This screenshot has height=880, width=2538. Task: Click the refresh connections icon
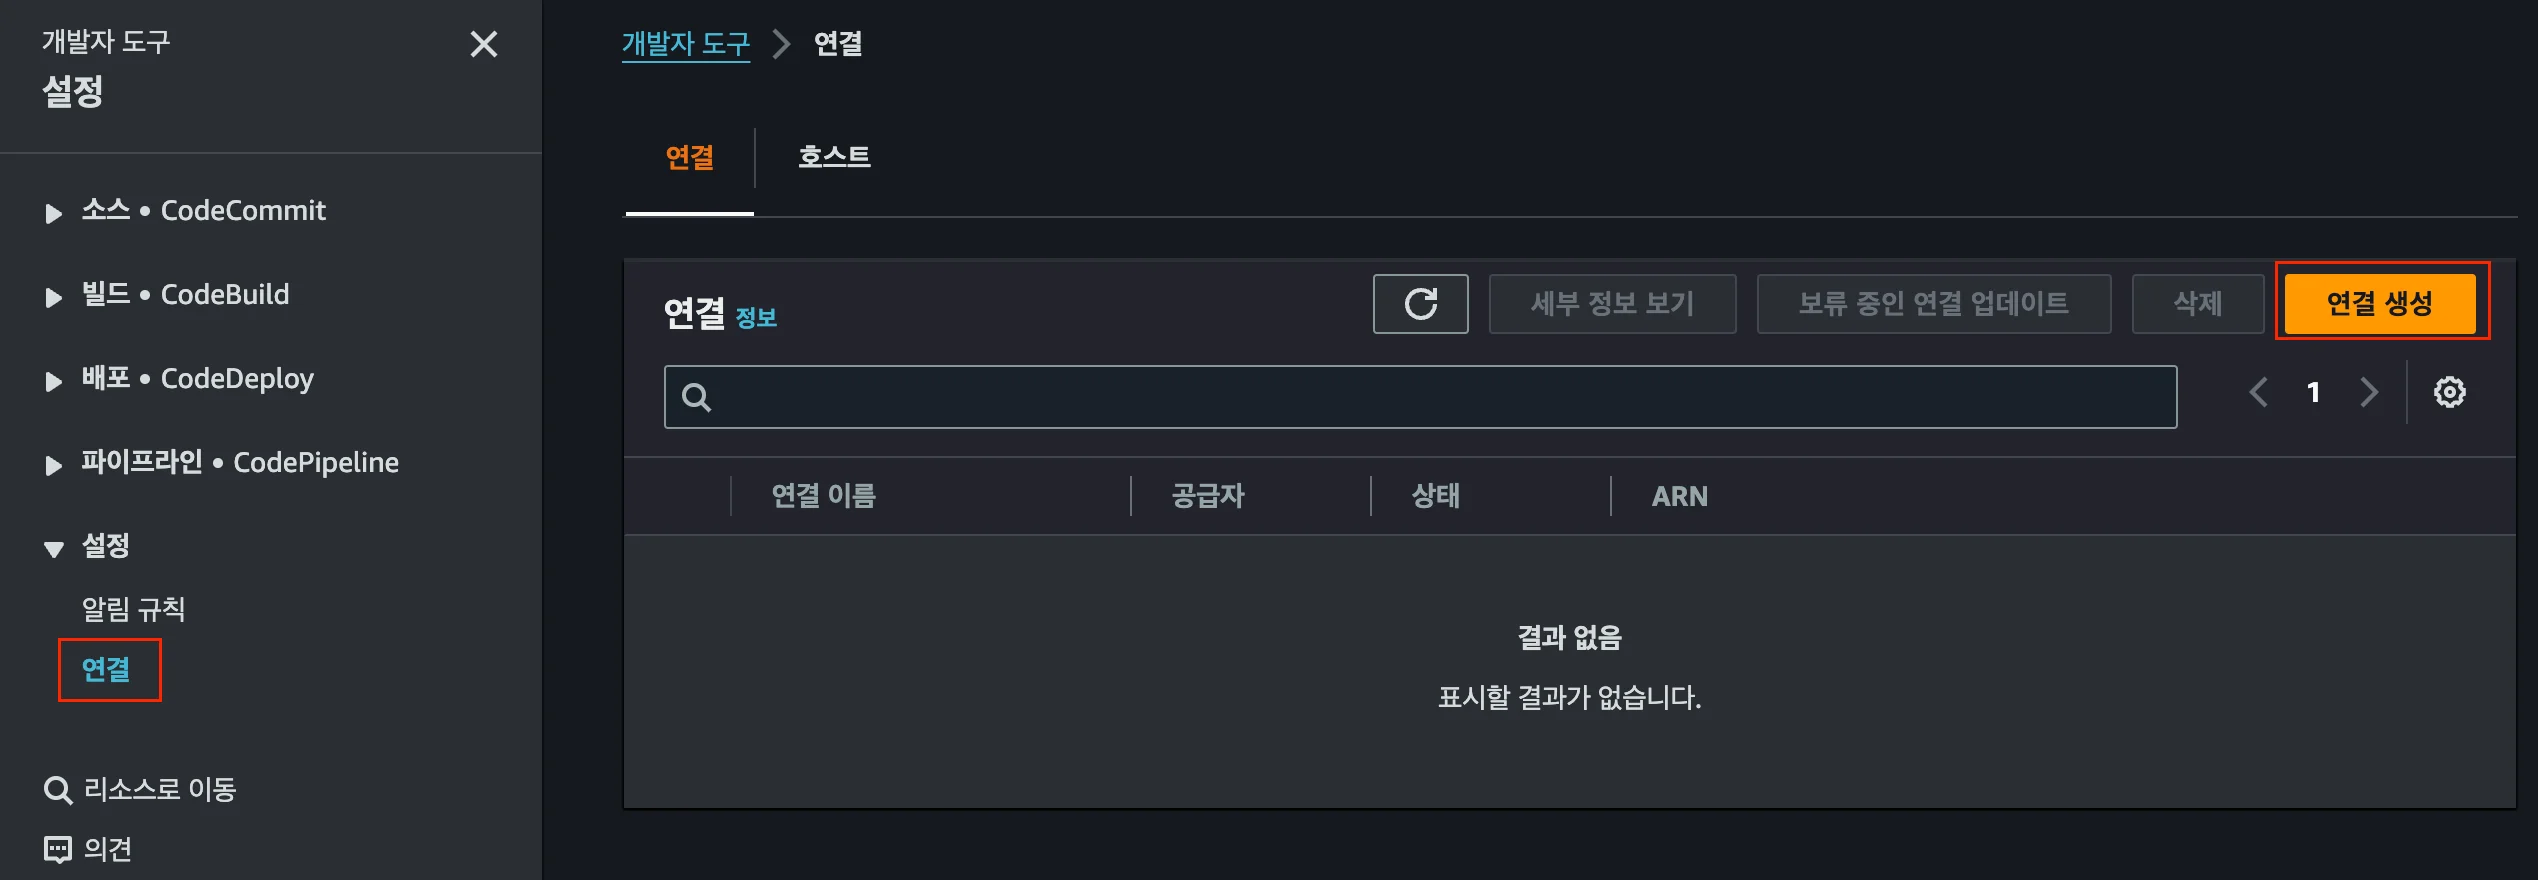(1419, 303)
